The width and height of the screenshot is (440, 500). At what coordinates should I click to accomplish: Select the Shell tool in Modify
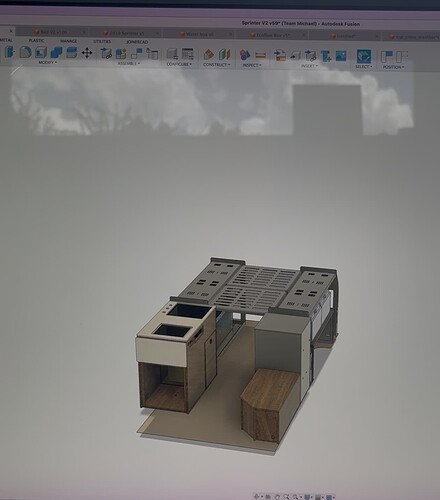point(41,53)
